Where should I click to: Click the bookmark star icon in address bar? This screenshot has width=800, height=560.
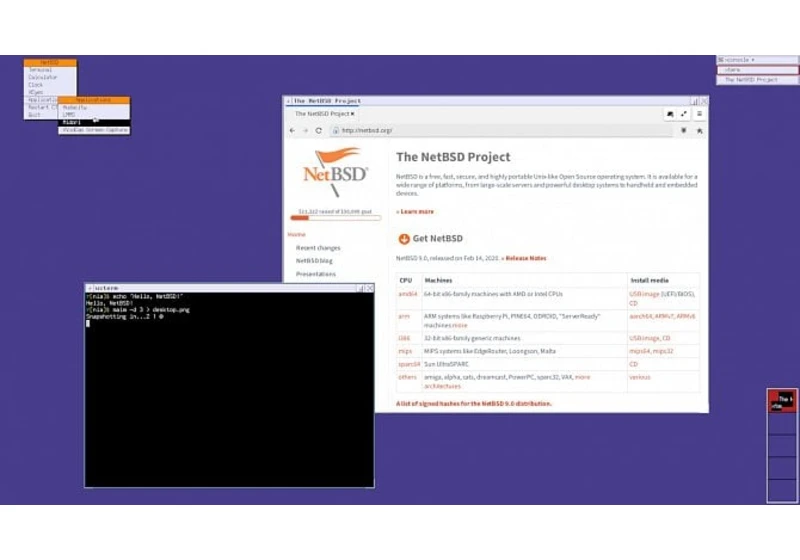pos(699,131)
